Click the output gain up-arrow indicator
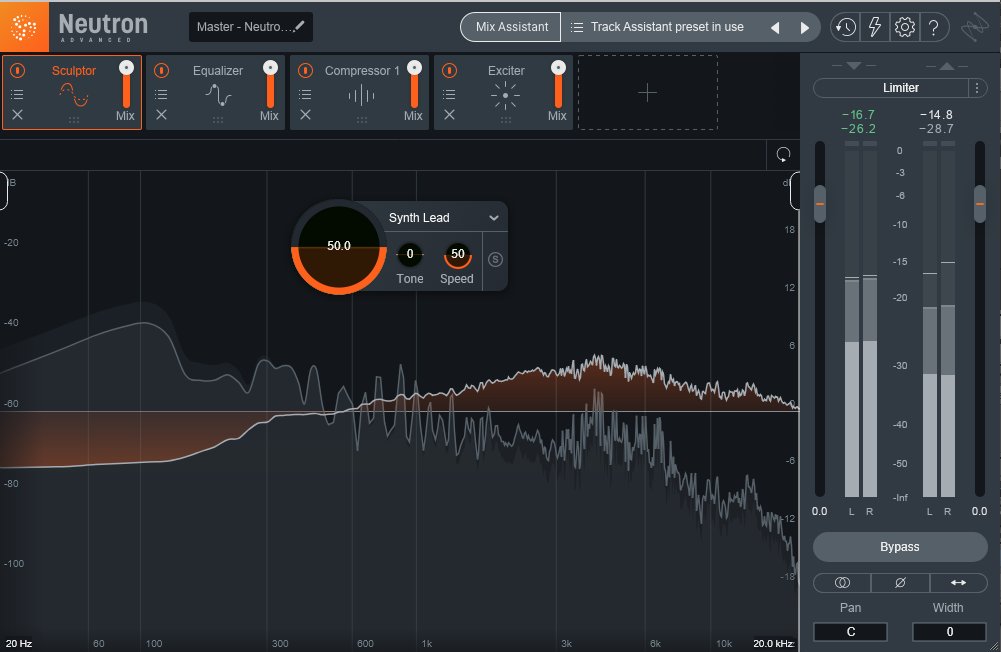Image resolution: width=1001 pixels, height=652 pixels. point(947,66)
